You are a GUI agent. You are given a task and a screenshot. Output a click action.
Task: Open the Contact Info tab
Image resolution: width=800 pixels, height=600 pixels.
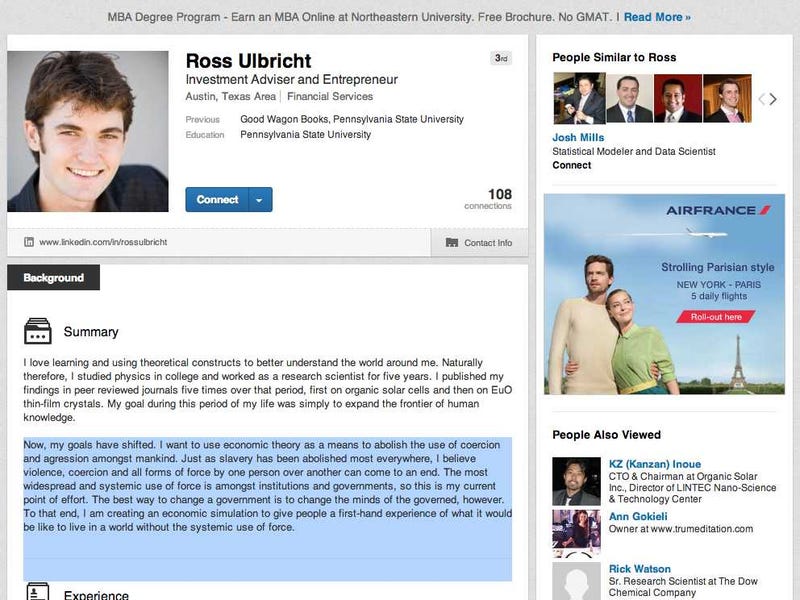tap(480, 242)
